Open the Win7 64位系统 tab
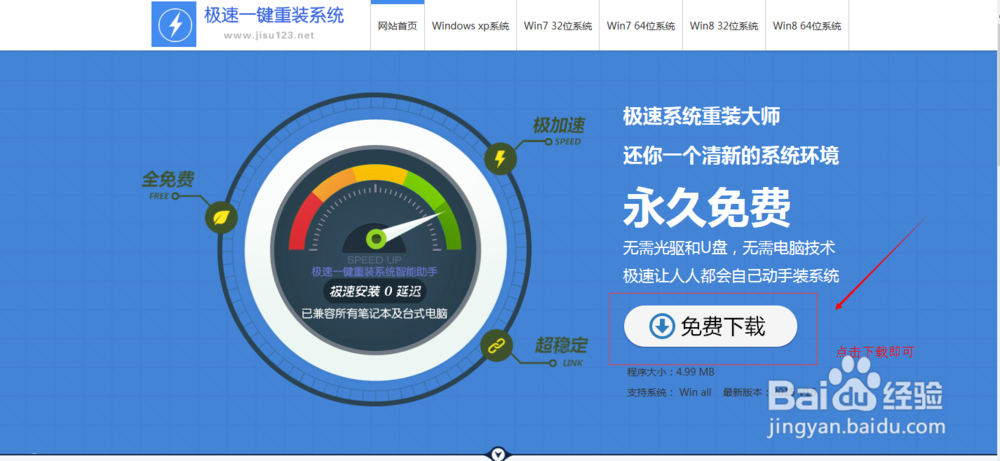The image size is (1000, 461). click(x=641, y=26)
